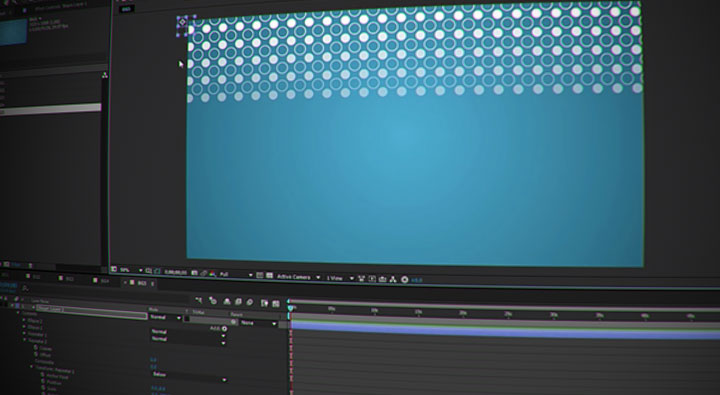The height and width of the screenshot is (395, 720).
Task: Toggle the Shy layers switch icon
Action: tap(227, 301)
